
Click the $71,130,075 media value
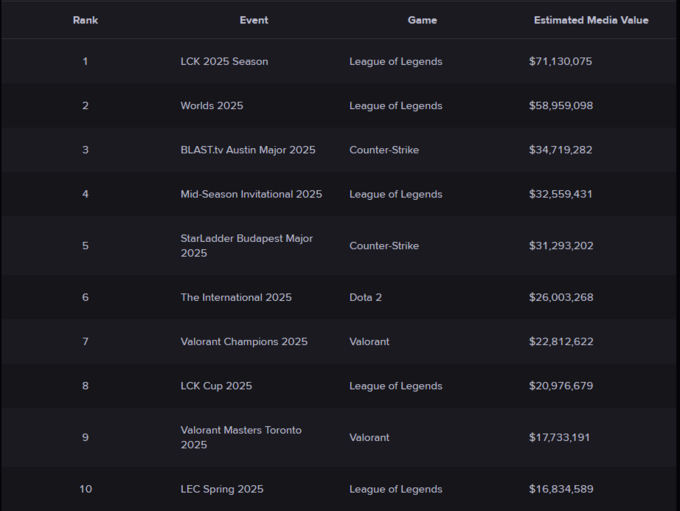pos(560,62)
